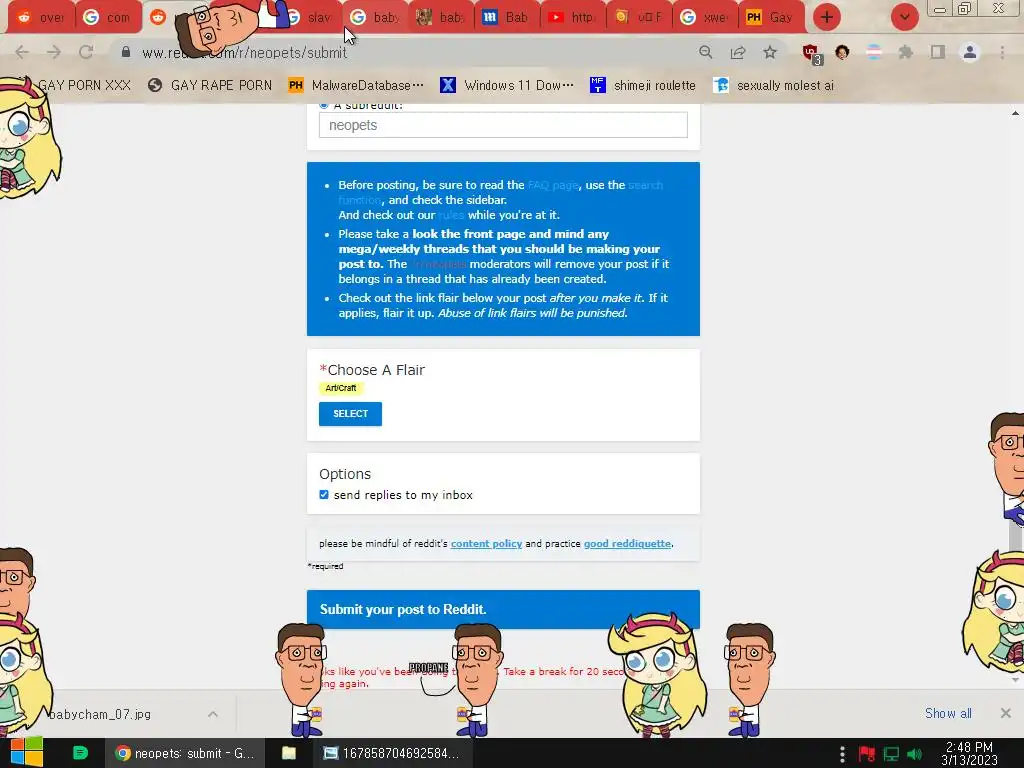Click 'Show all' downloads link
Viewport: 1024px width, 768px height.
pyautogui.click(x=948, y=713)
